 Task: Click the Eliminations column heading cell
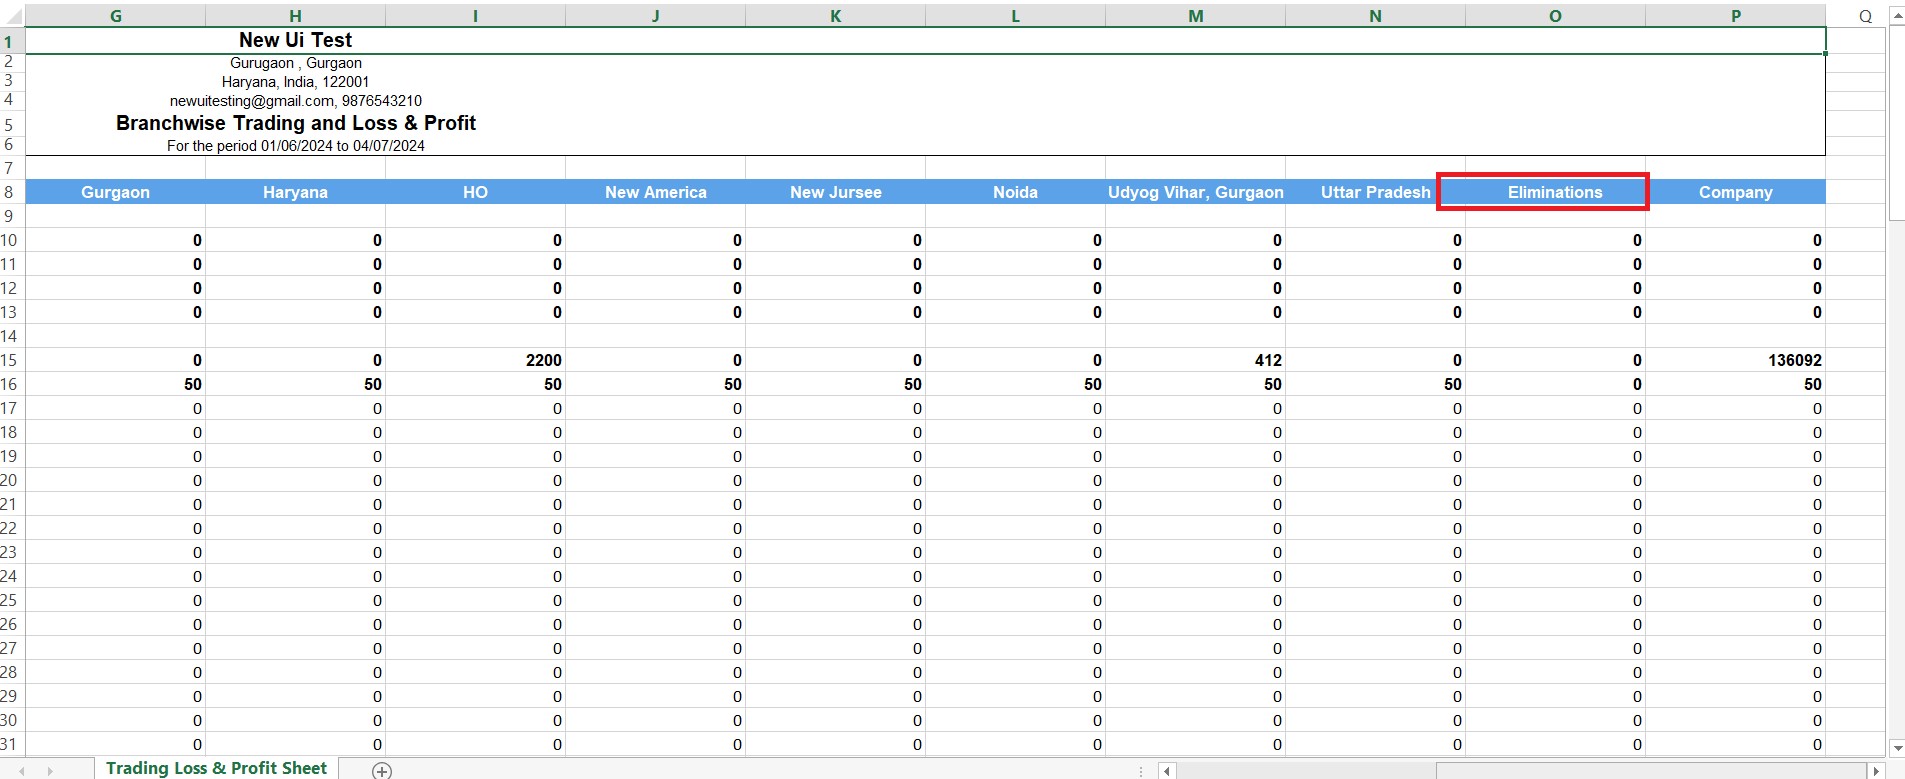[1555, 192]
